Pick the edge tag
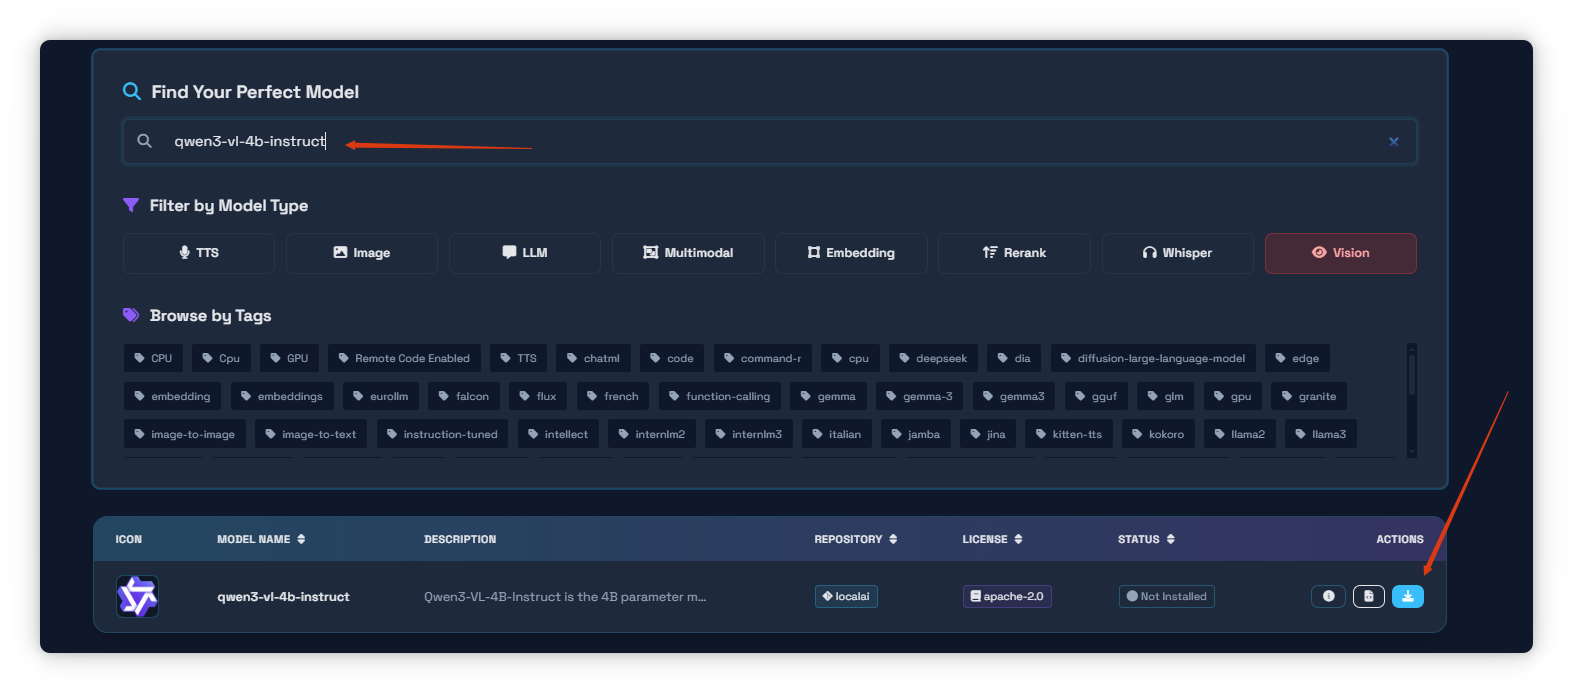The height and width of the screenshot is (693, 1573). [x=1297, y=358]
